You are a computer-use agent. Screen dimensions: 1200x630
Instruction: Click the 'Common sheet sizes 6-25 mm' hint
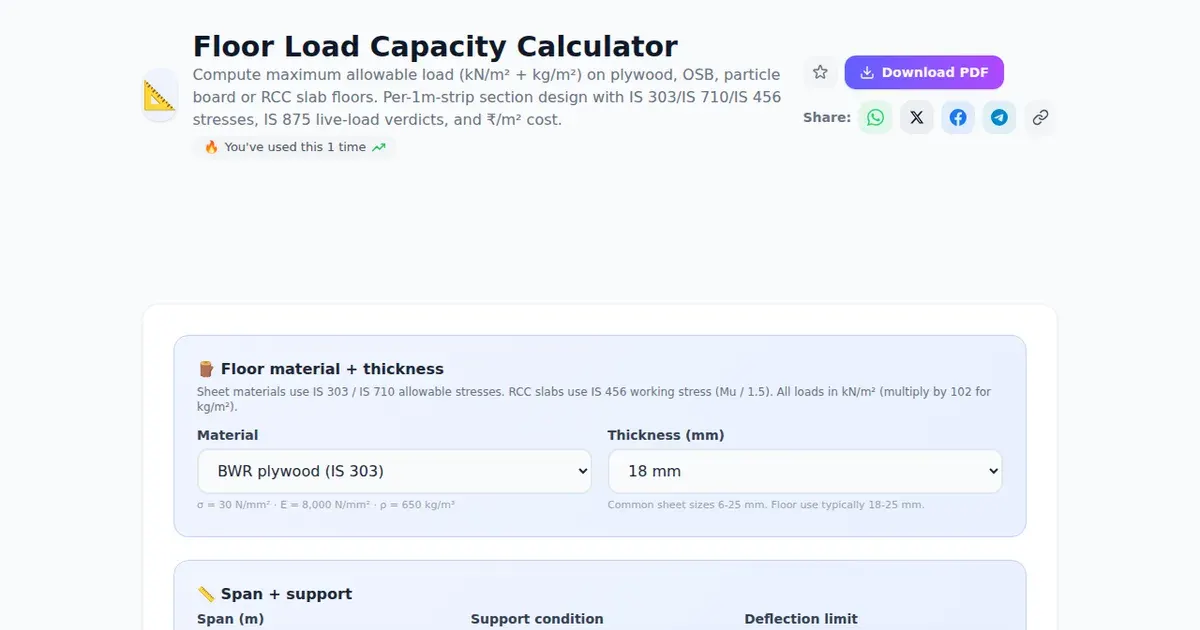[766, 505]
